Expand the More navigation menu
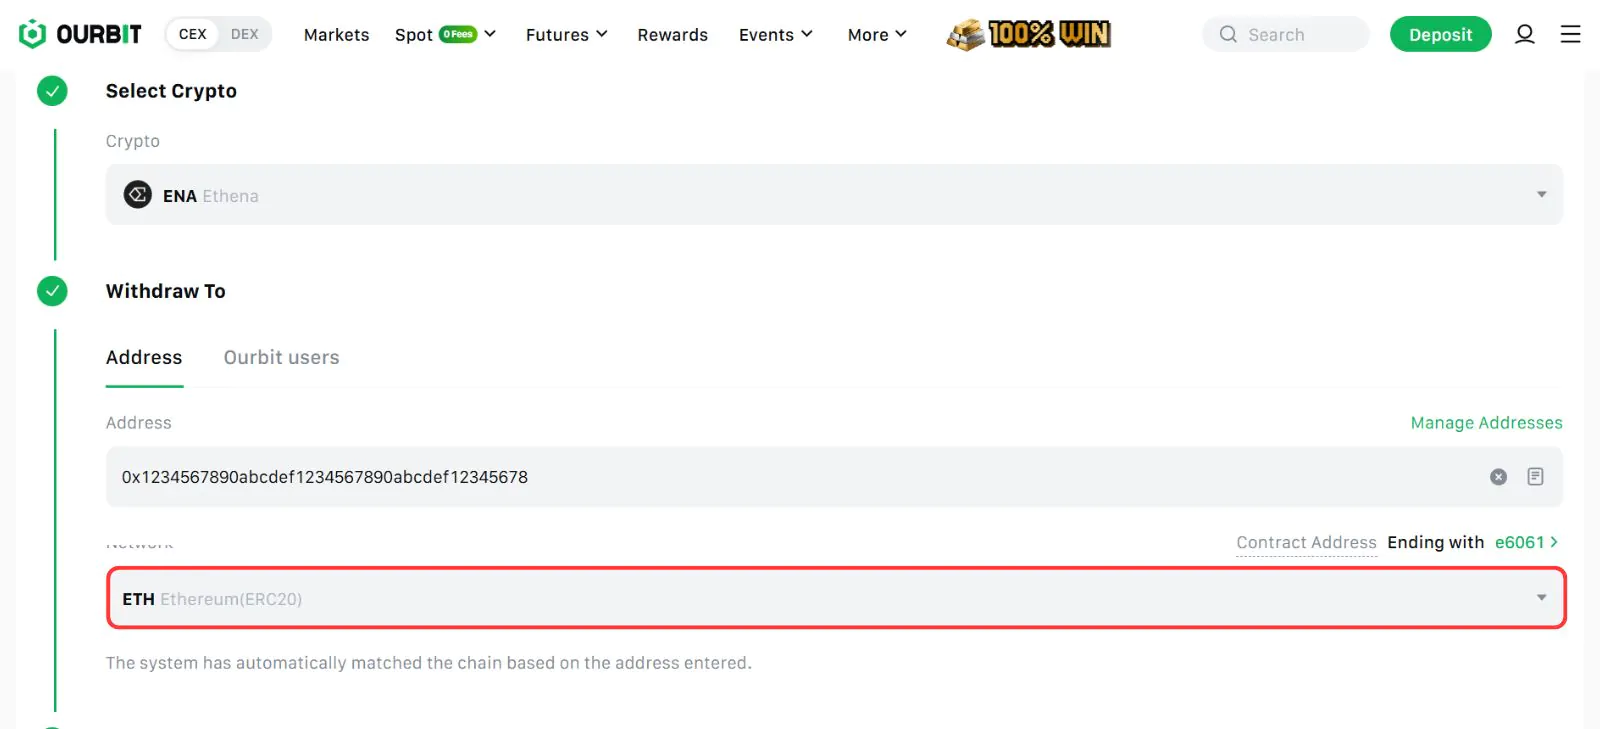 pyautogui.click(x=876, y=35)
